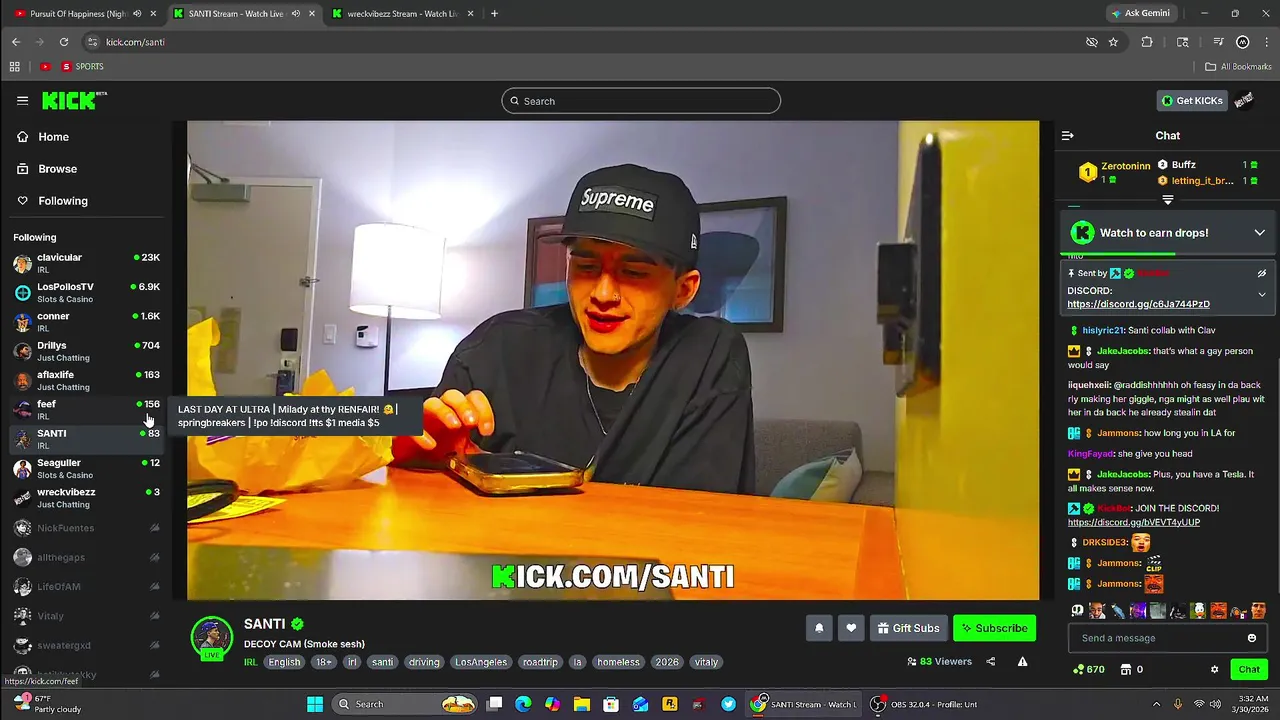The width and height of the screenshot is (1280, 720).
Task: Open wreckvibezz channel in Following list
Action: 86,498
